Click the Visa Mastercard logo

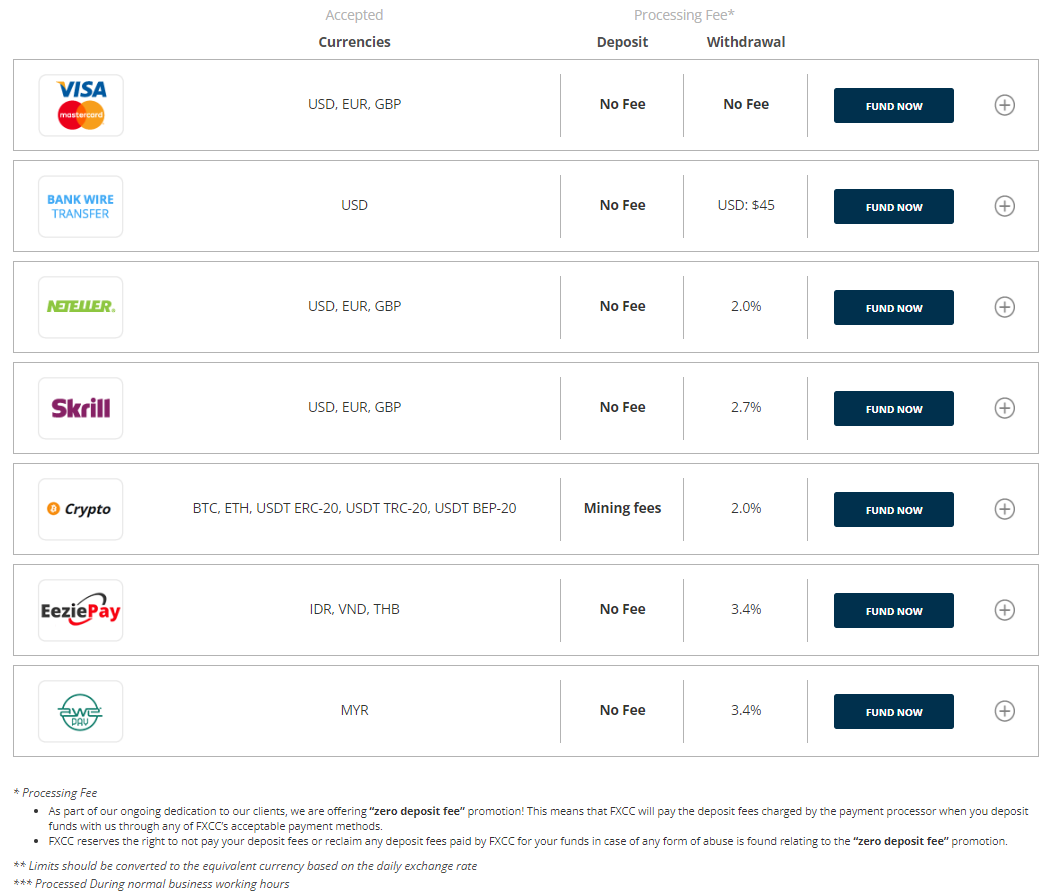click(x=81, y=105)
